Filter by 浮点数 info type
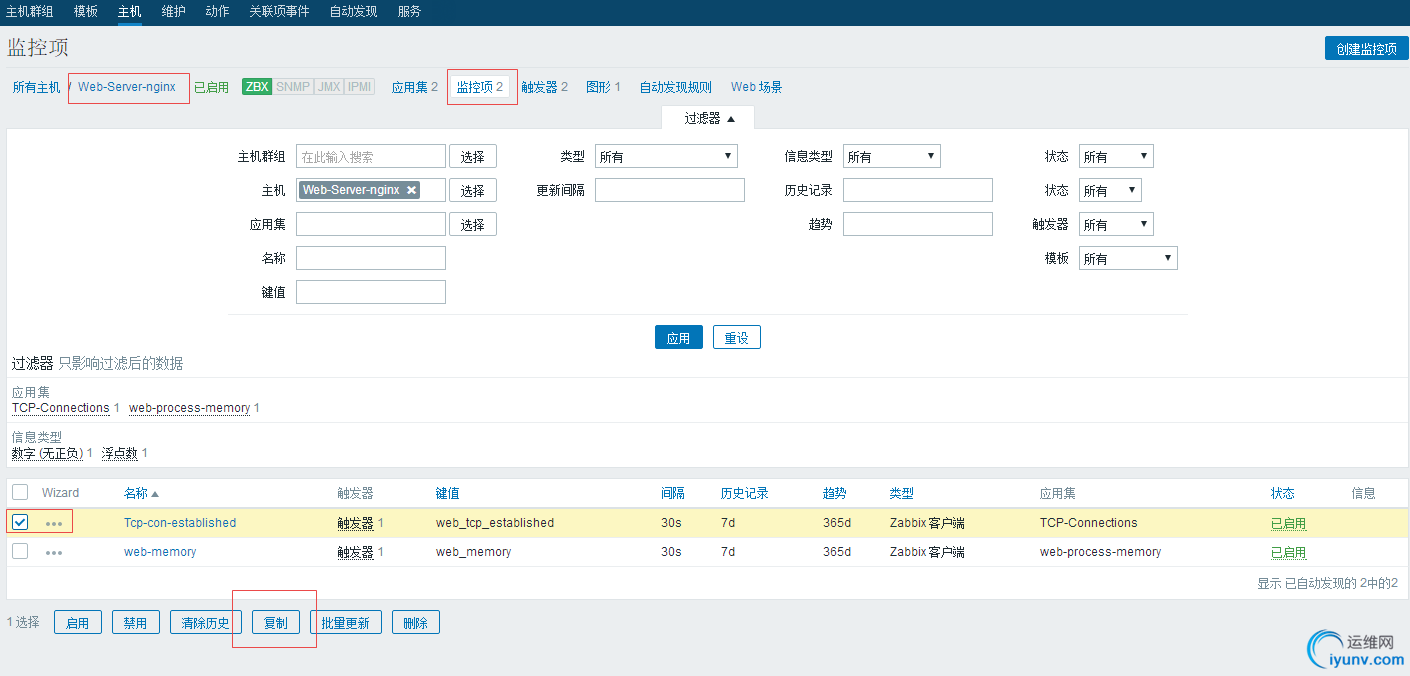 [120, 453]
